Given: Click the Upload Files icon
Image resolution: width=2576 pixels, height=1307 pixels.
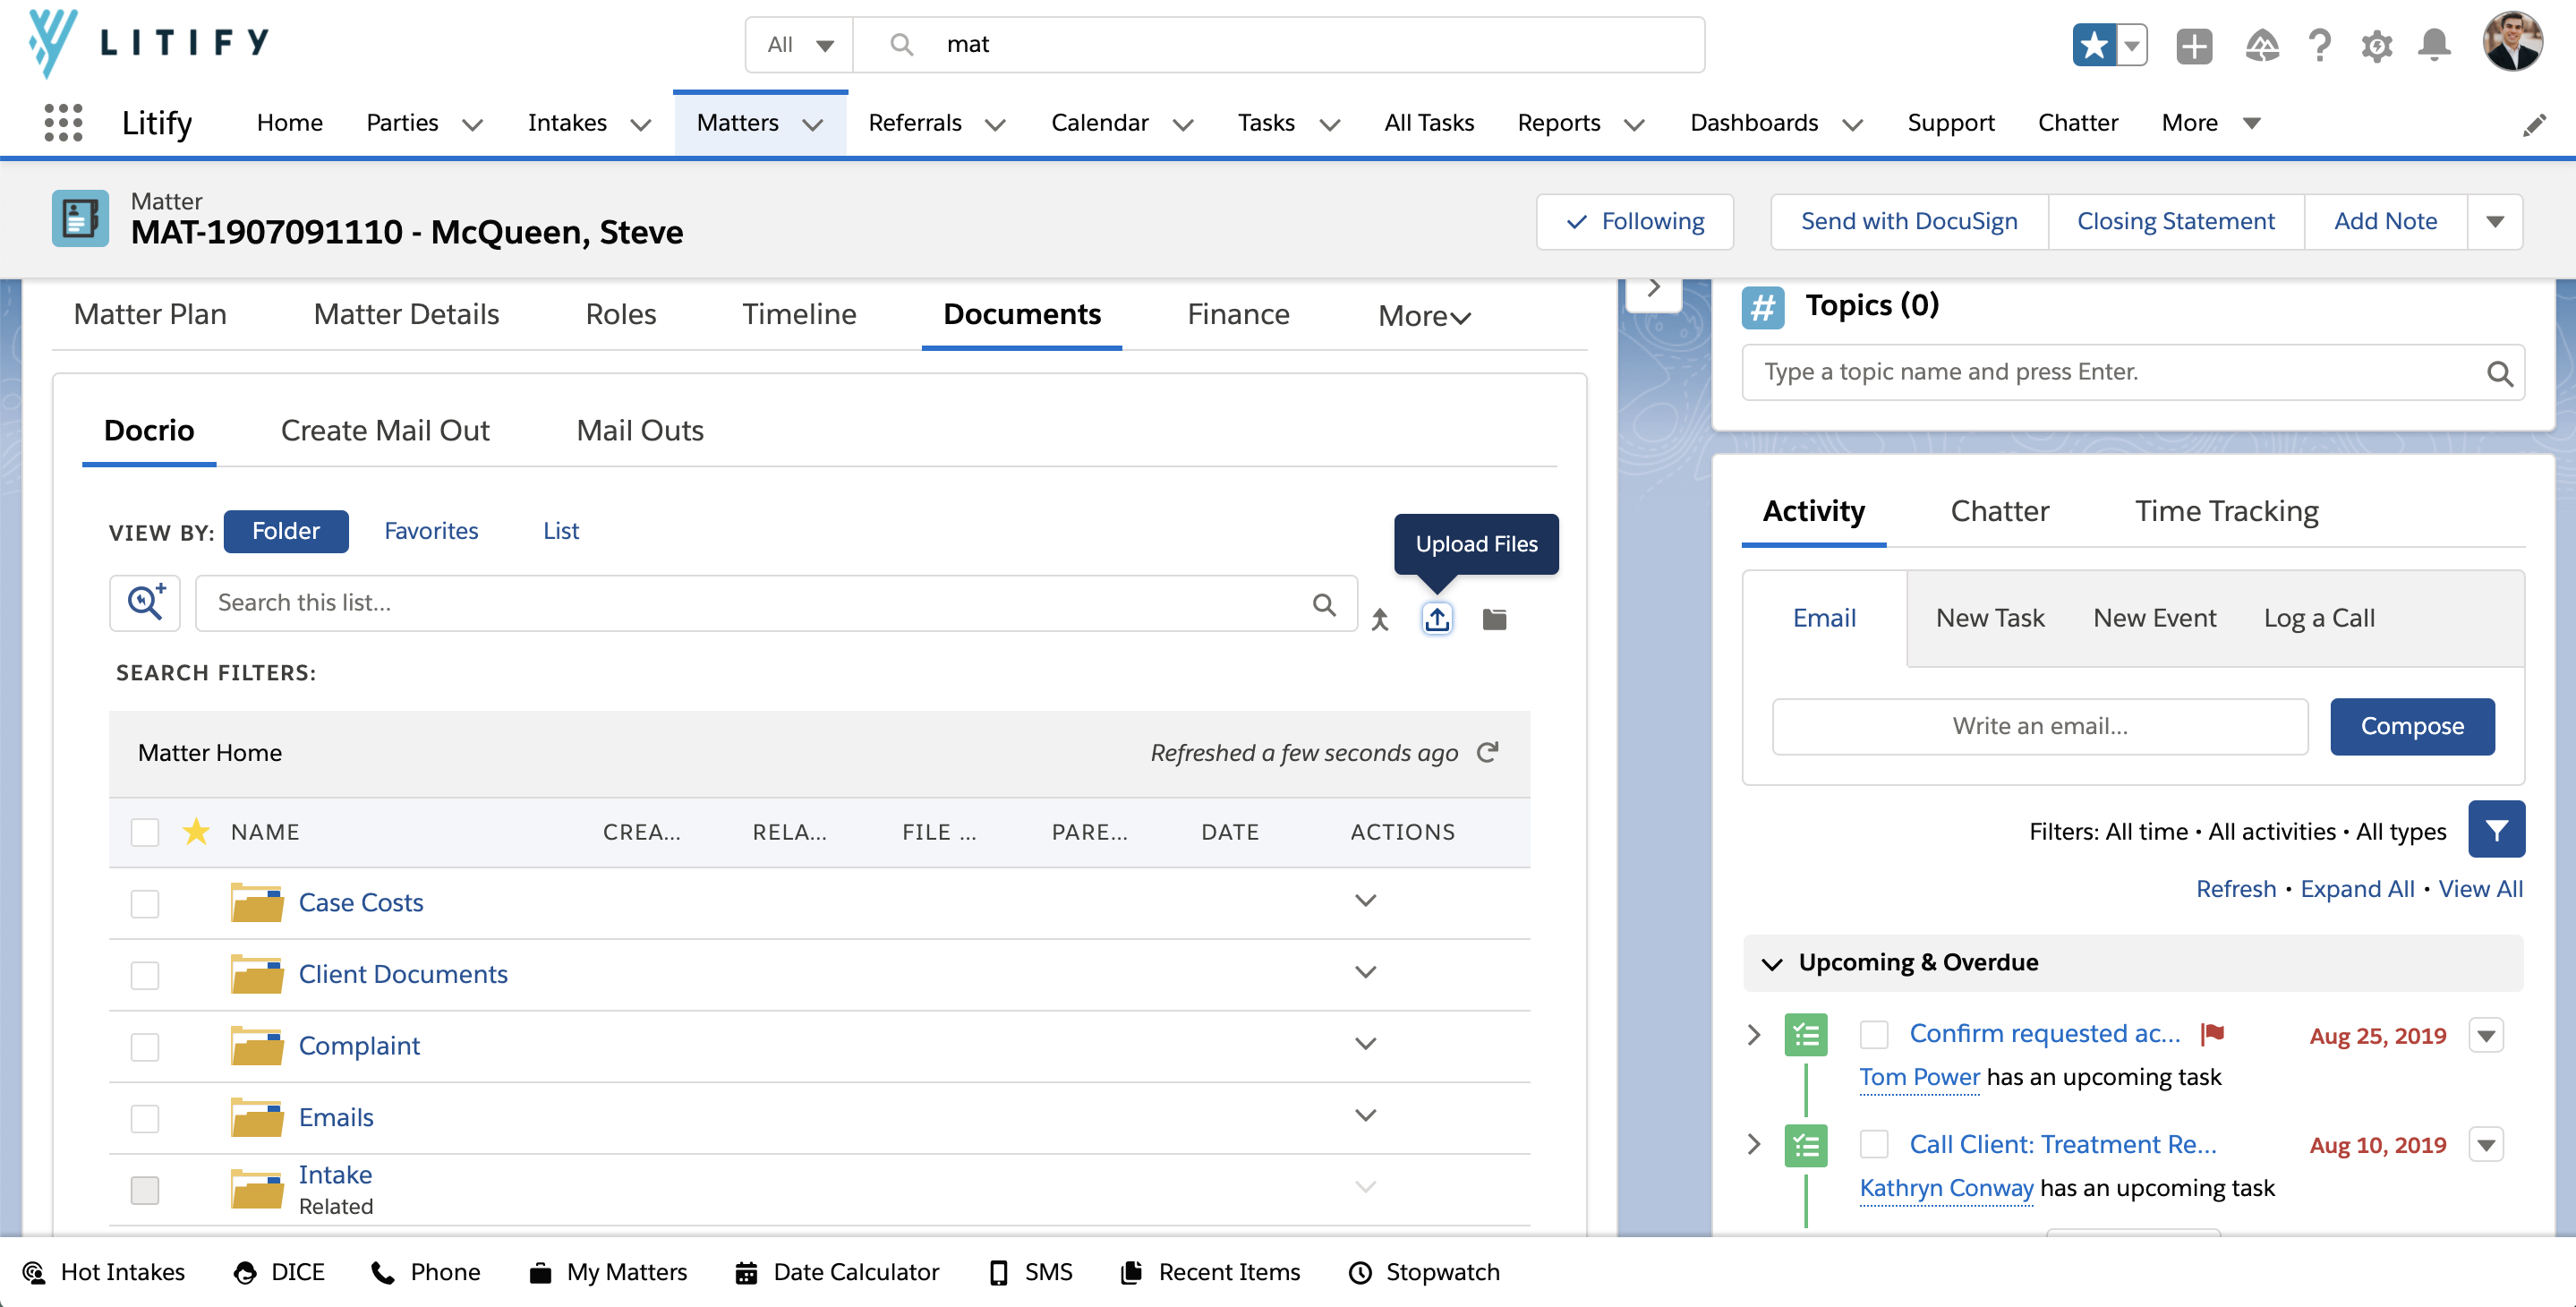Looking at the screenshot, I should (1437, 619).
